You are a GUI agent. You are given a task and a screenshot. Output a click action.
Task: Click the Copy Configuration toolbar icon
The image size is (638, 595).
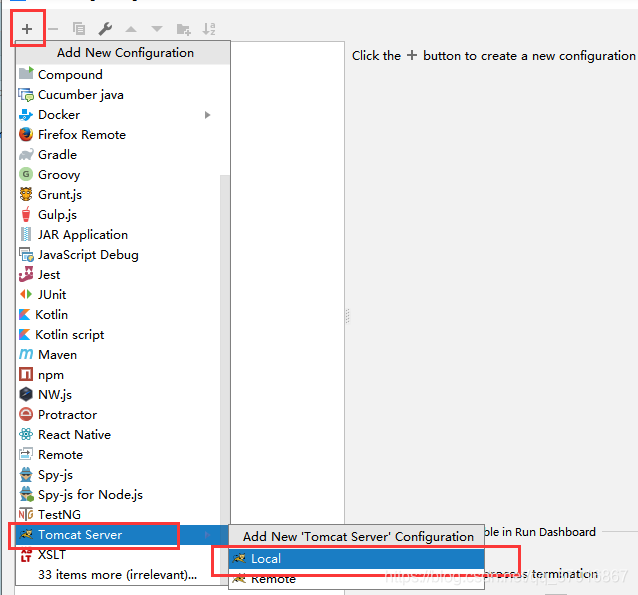79,28
